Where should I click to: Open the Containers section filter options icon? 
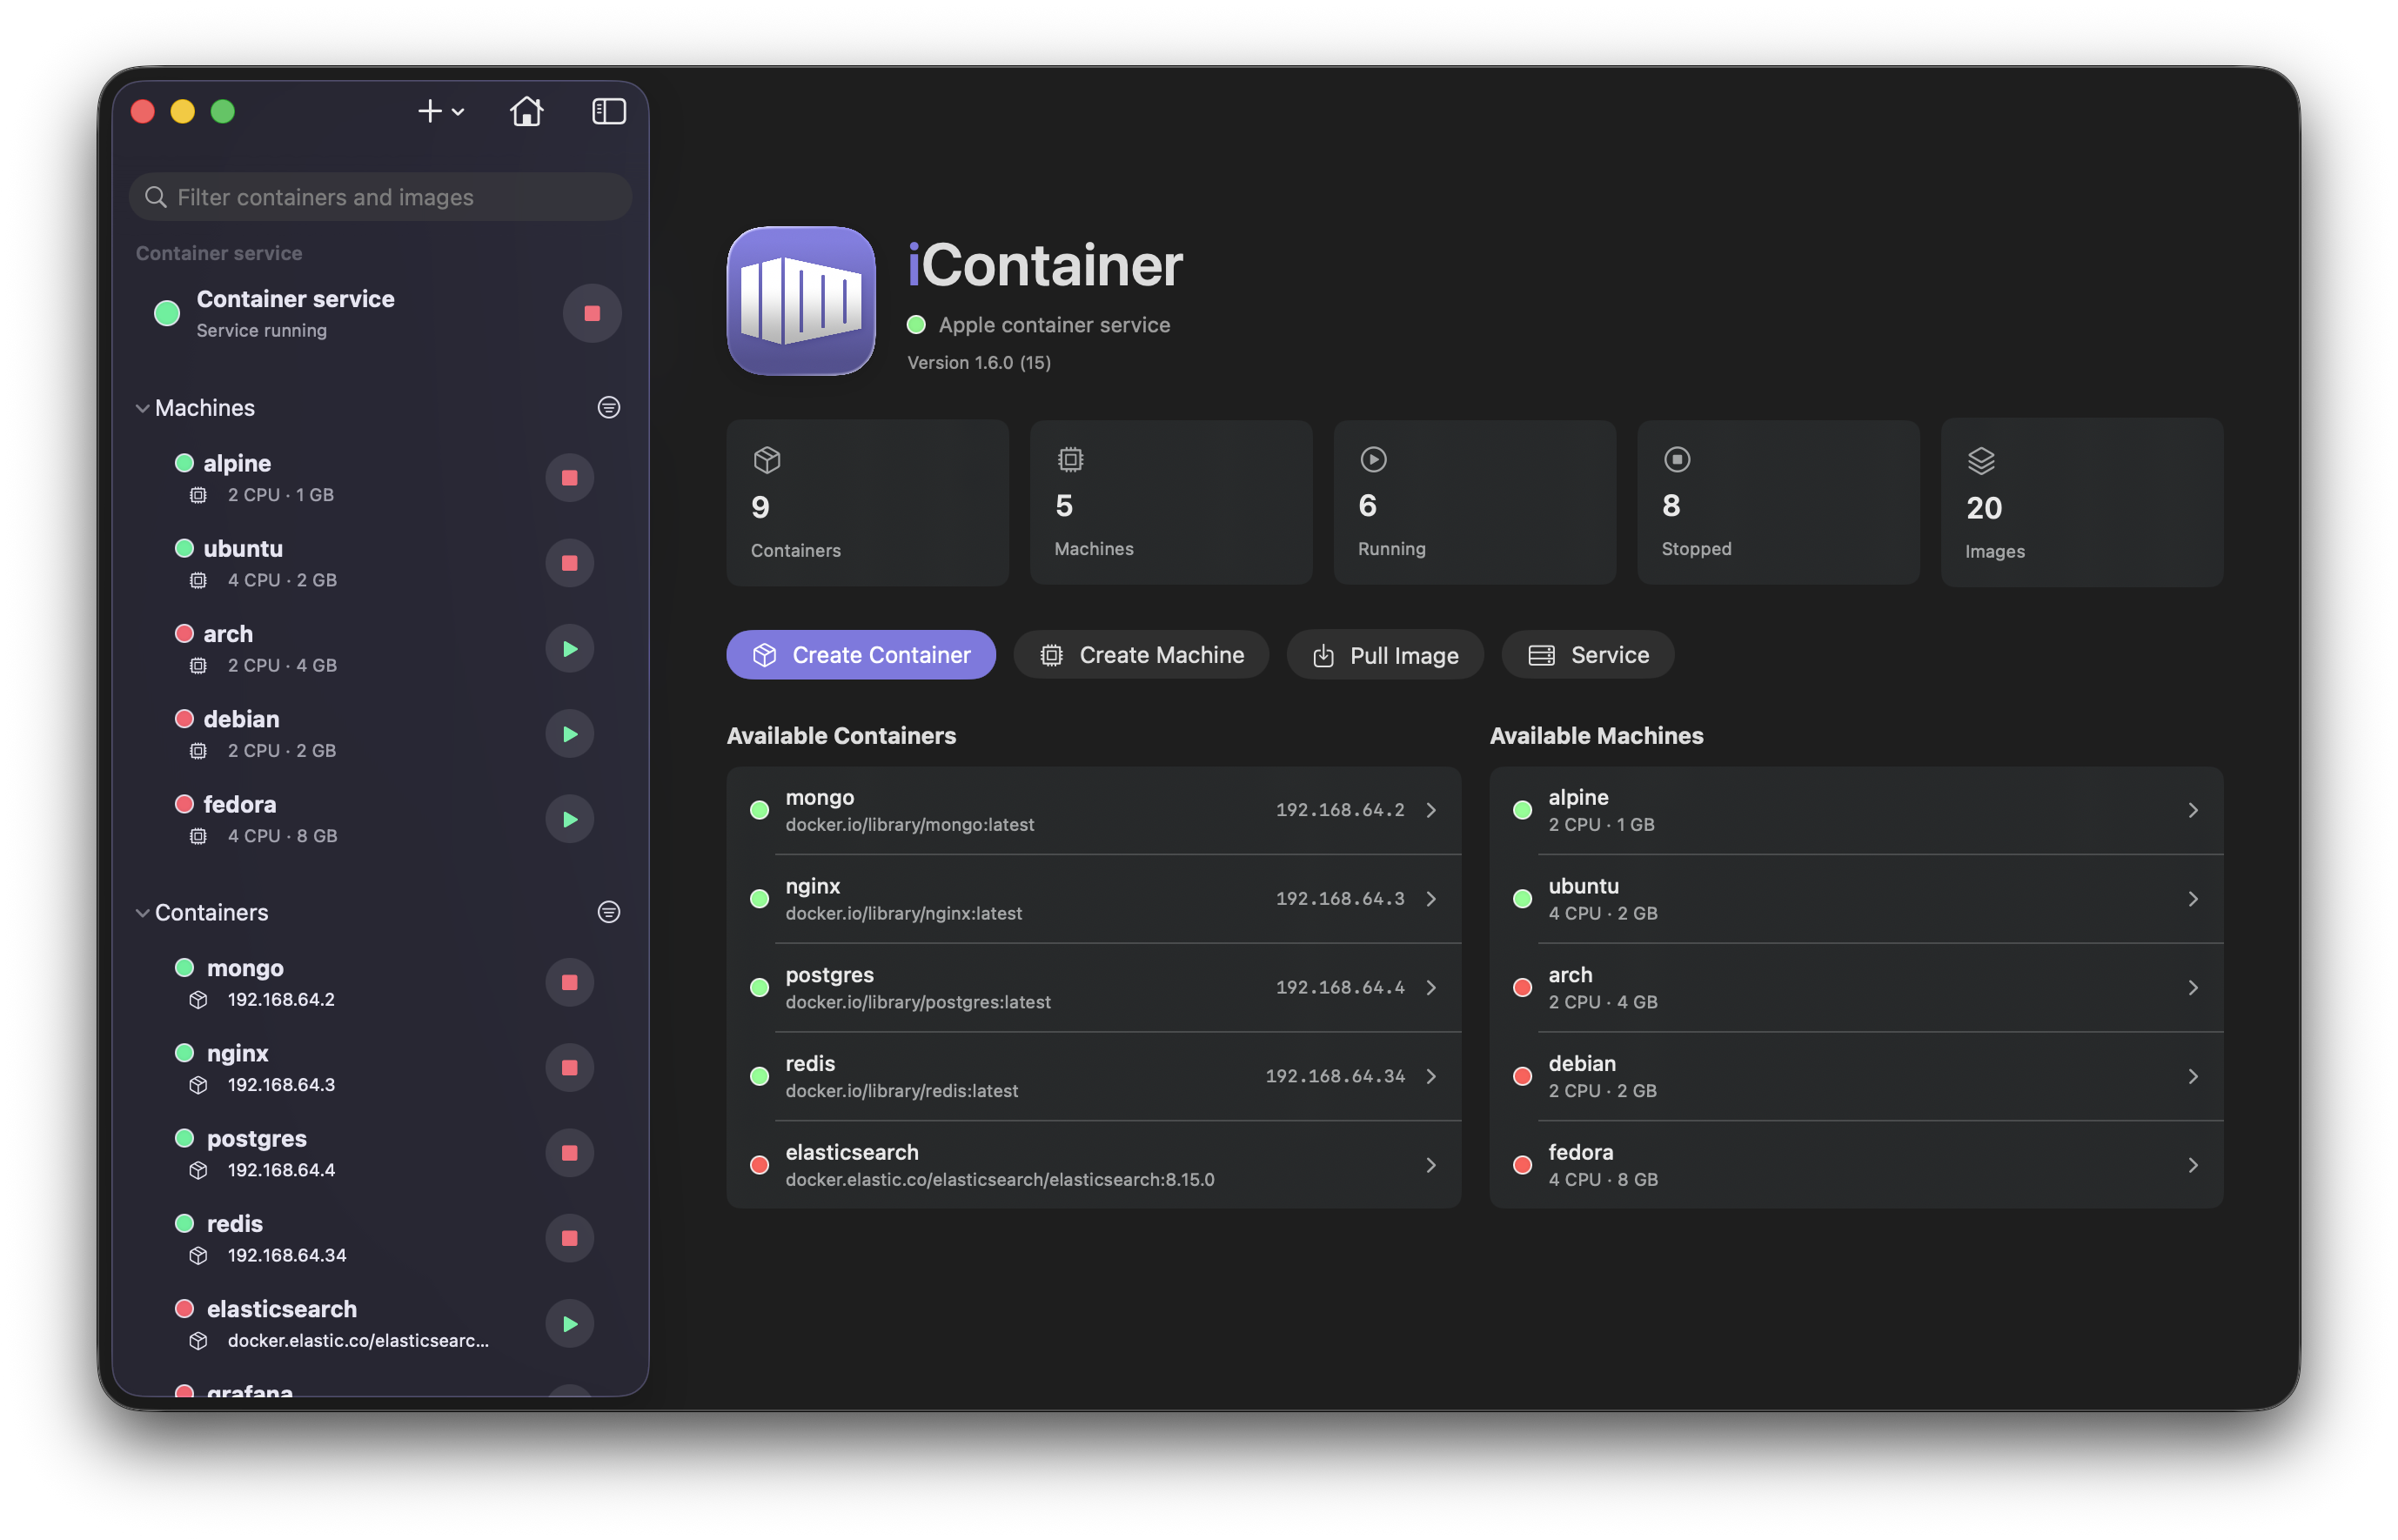tap(608, 912)
